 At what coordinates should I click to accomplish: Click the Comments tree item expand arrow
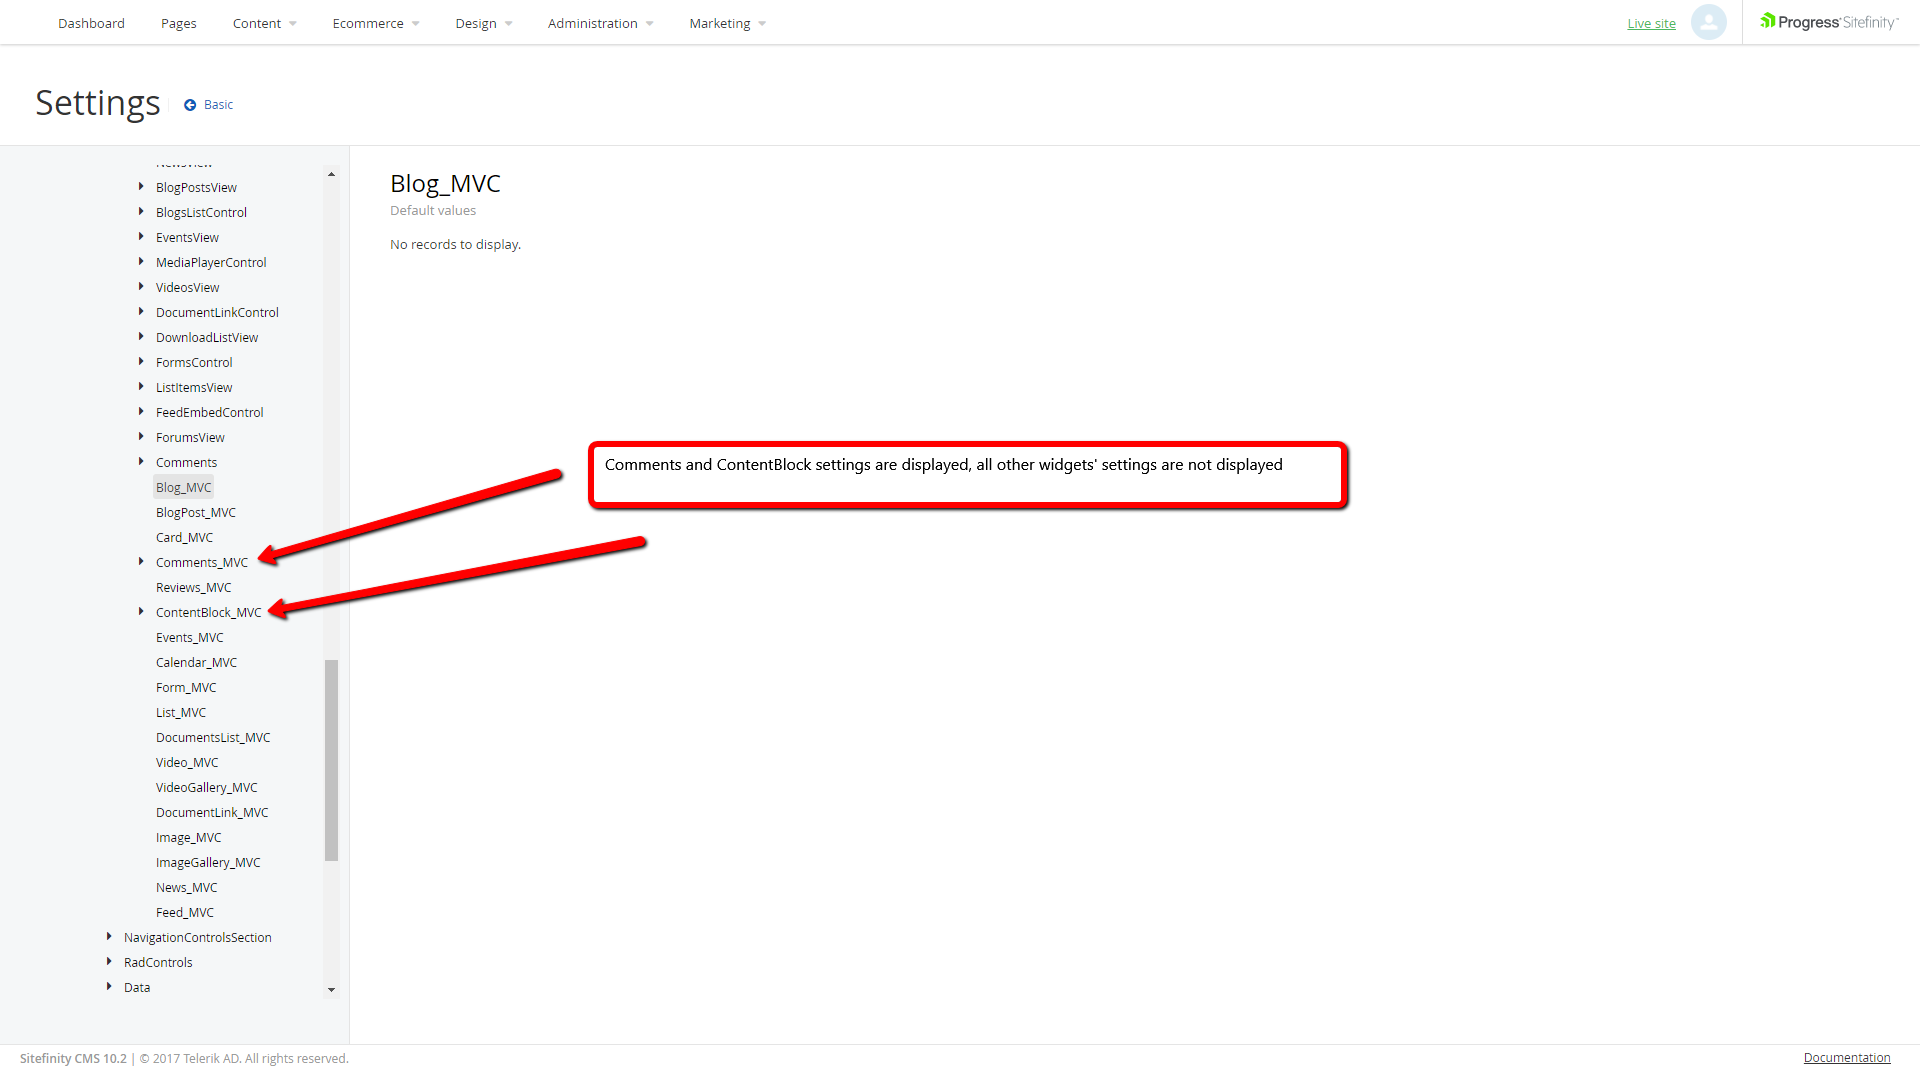click(x=141, y=461)
